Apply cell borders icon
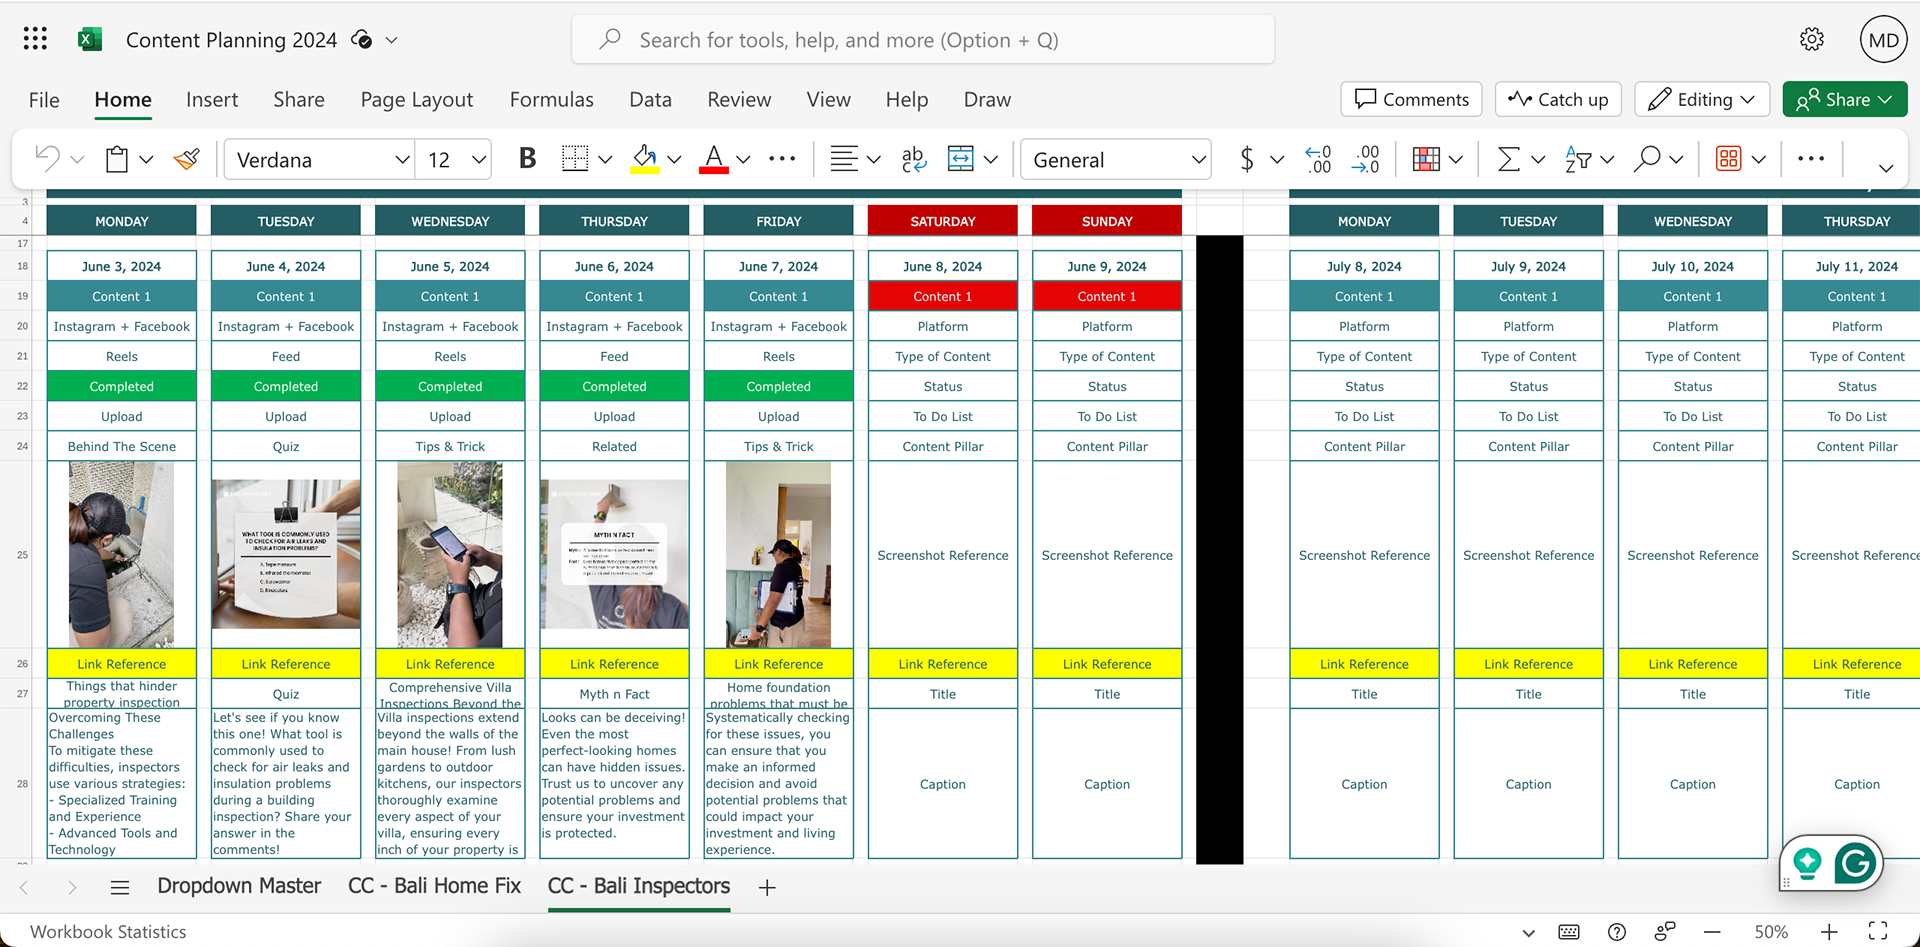This screenshot has height=947, width=1920. (x=575, y=159)
